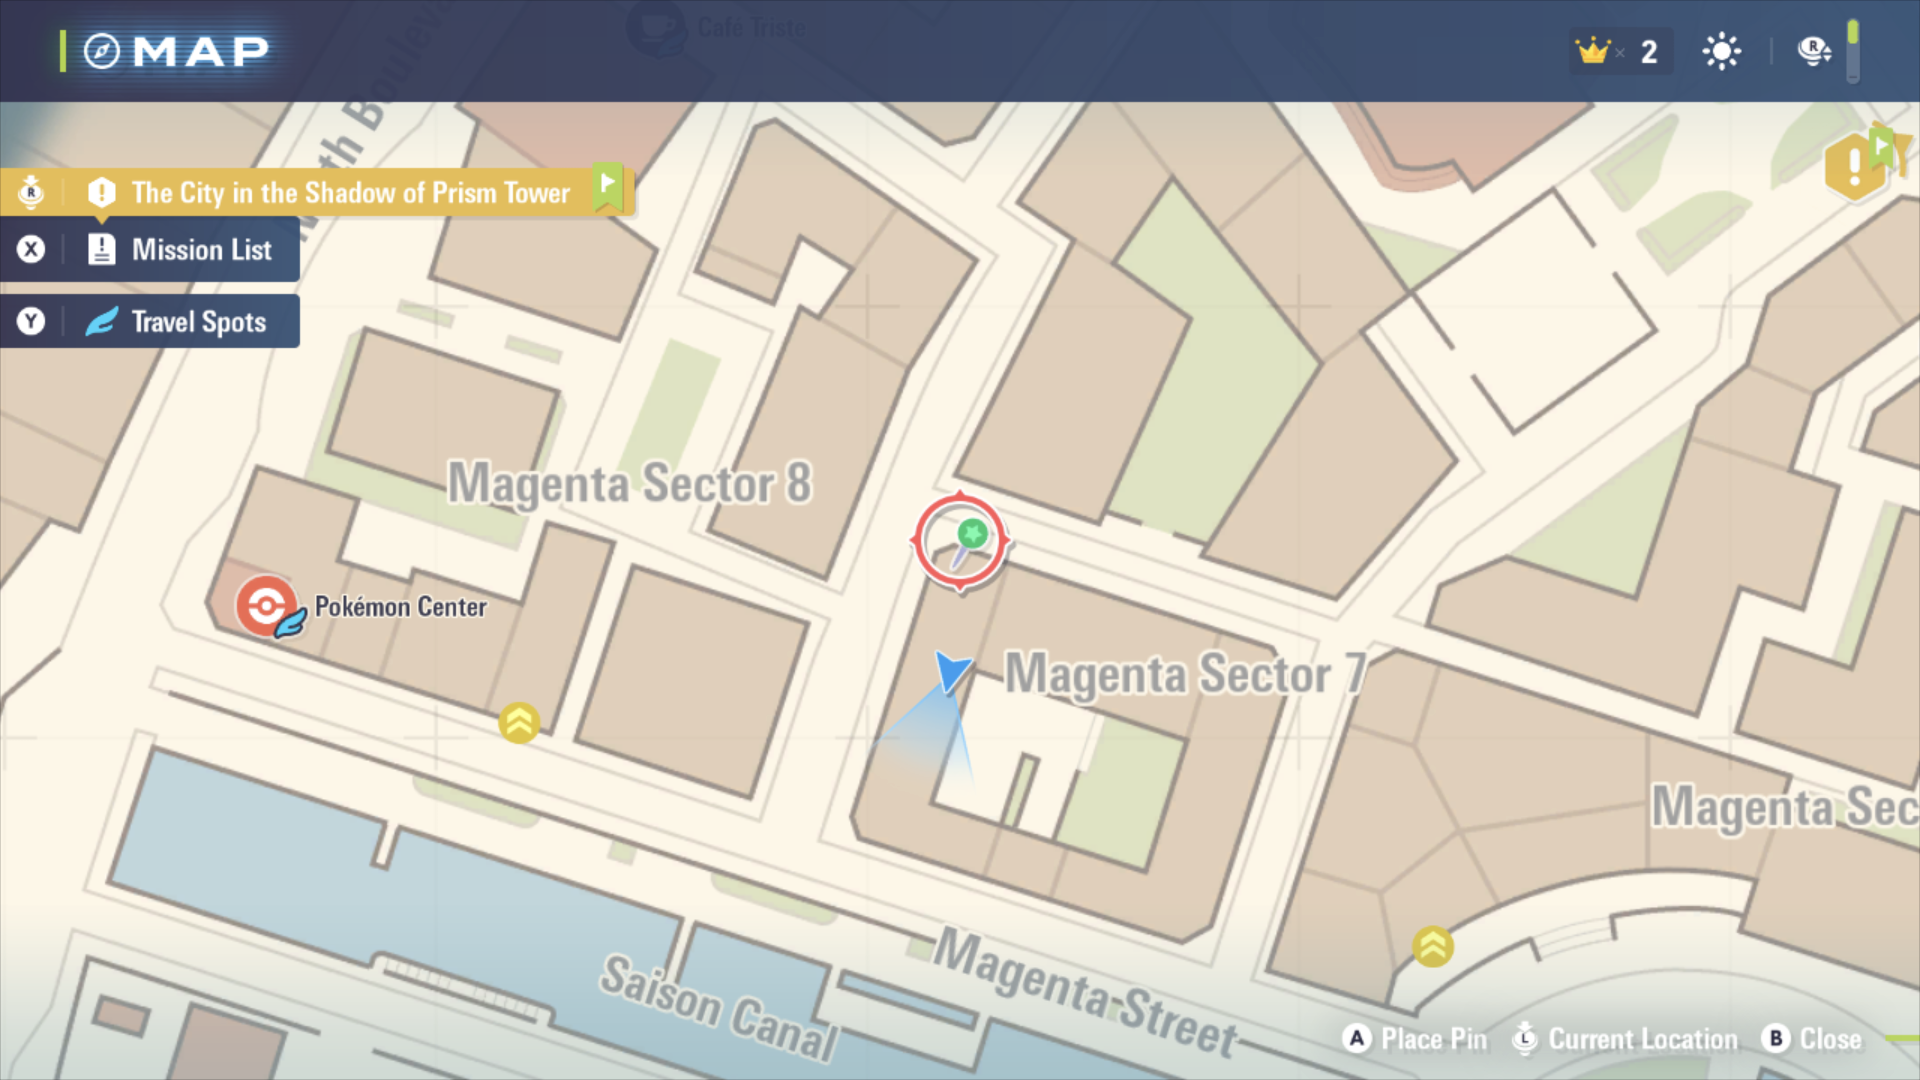This screenshot has width=1920, height=1080.
Task: Click the Current Location button
Action: click(x=1625, y=1039)
